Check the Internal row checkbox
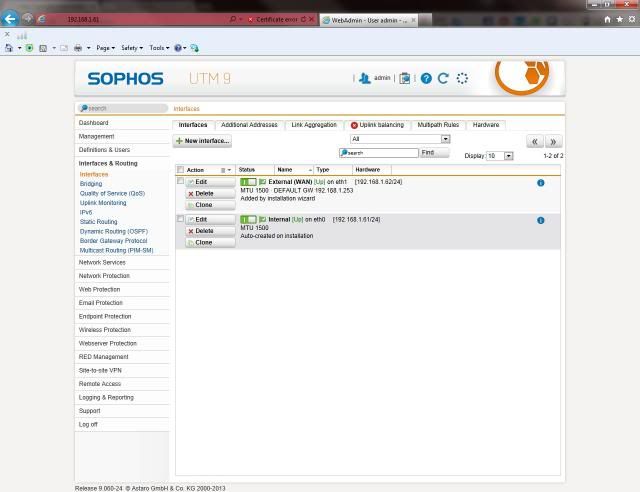 pos(180,218)
